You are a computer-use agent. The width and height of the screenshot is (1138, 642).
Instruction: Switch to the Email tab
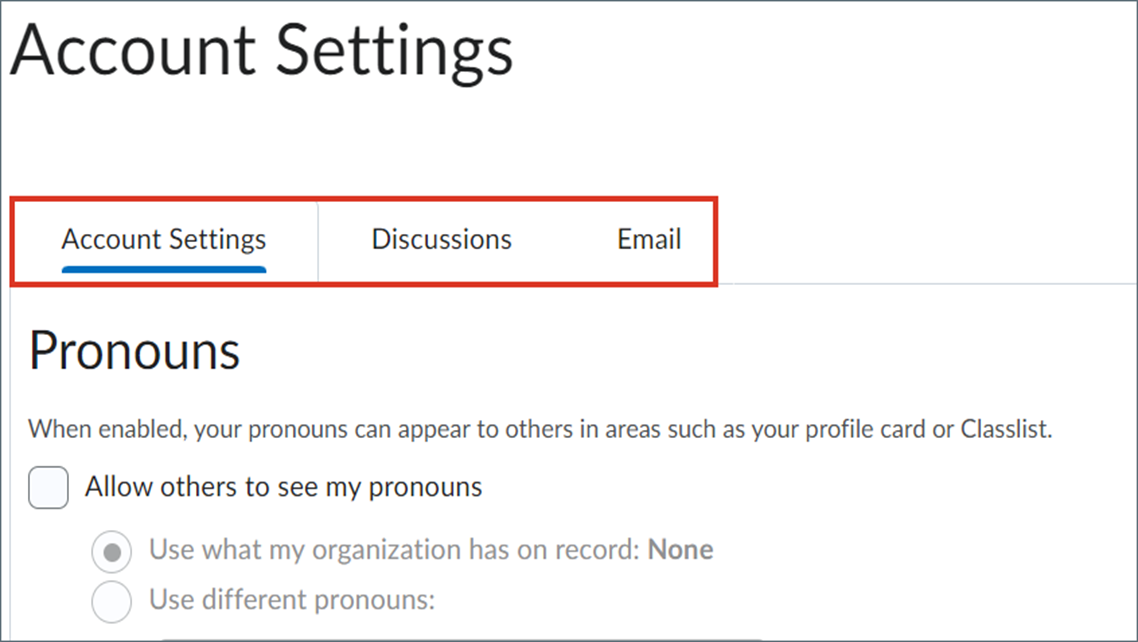tap(649, 240)
